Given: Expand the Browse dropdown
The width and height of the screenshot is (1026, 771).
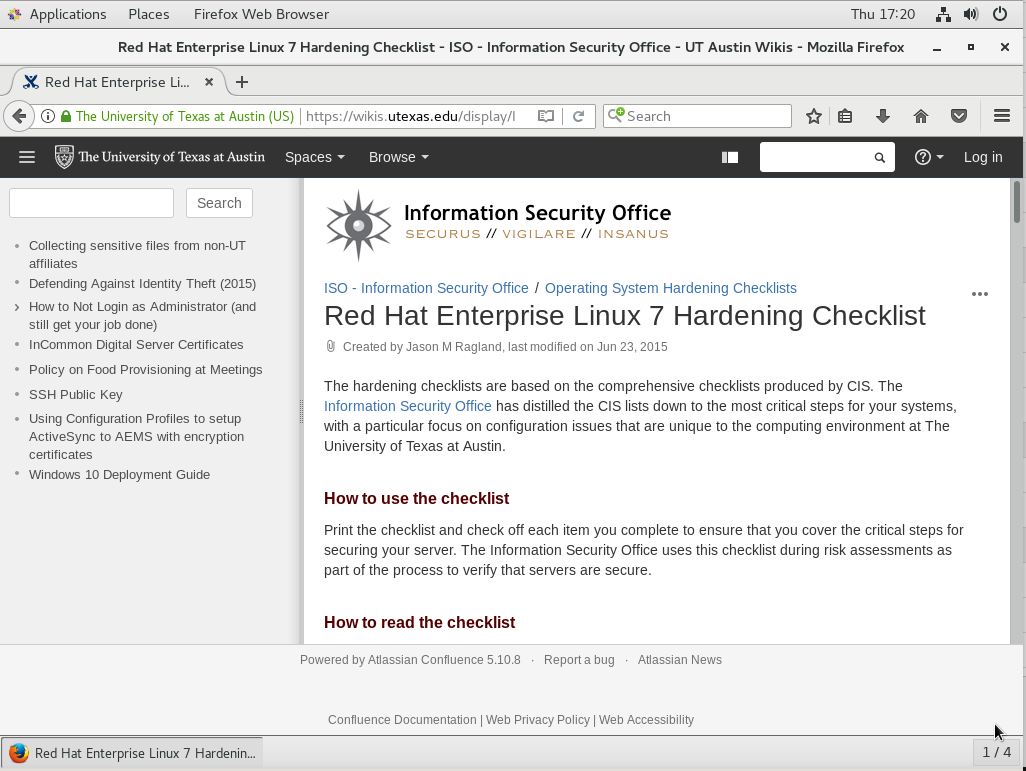Looking at the screenshot, I should click(x=398, y=157).
